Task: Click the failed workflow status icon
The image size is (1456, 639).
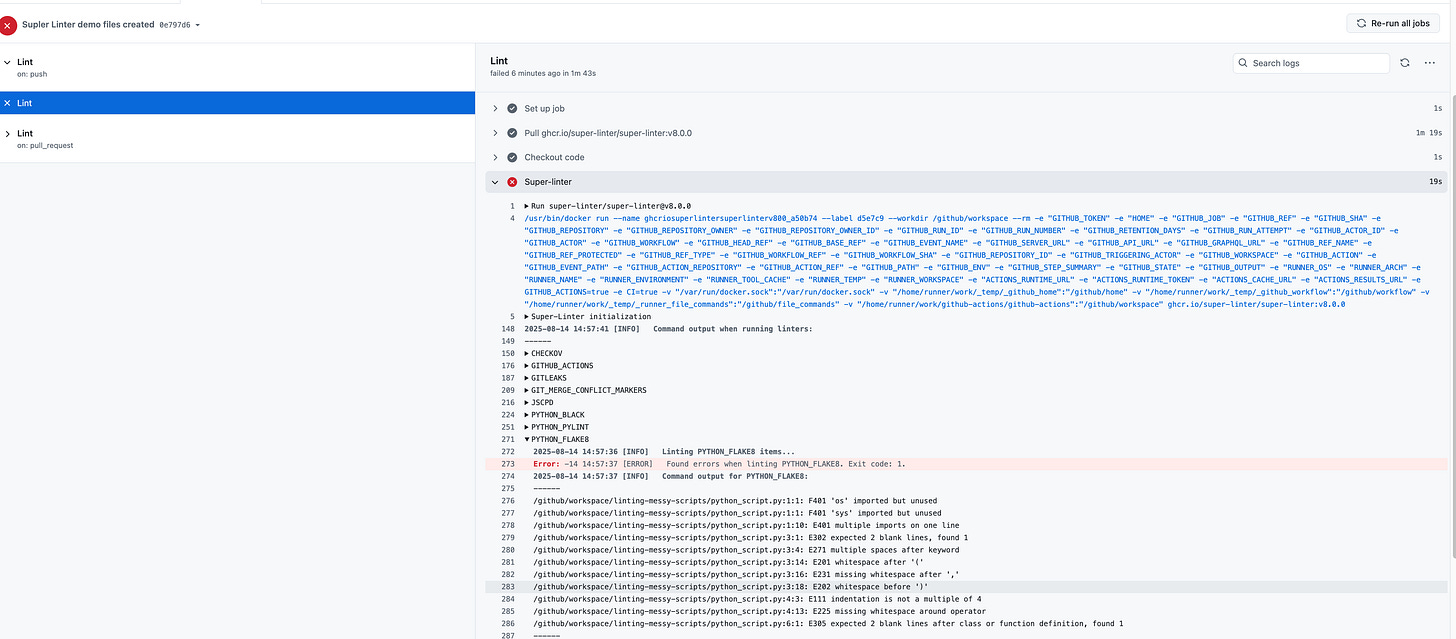Action: pyautogui.click(x=9, y=24)
